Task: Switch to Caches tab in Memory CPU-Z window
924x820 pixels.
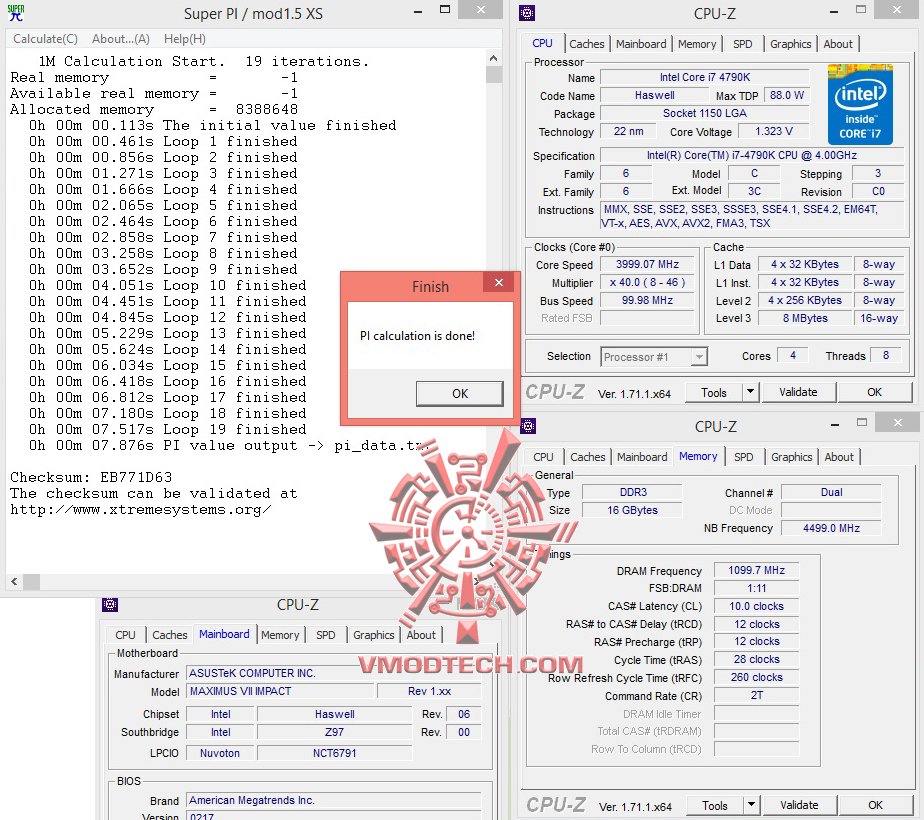Action: pyautogui.click(x=588, y=457)
